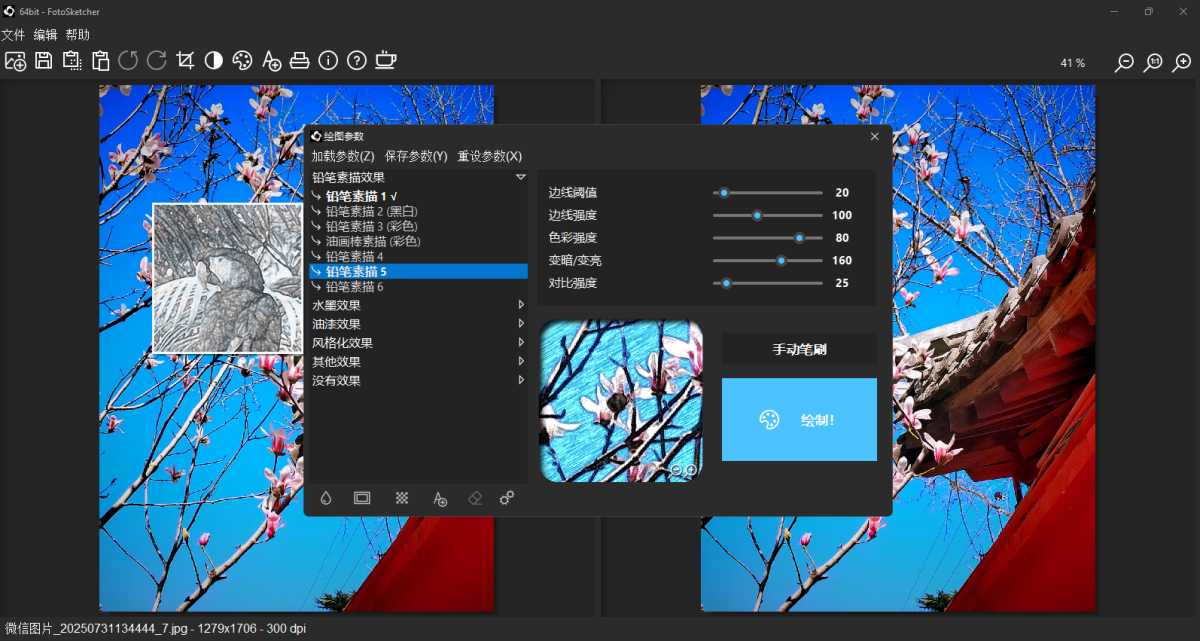Click the add text icon in the top toolbar
The image size is (1200, 641).
tap(271, 61)
